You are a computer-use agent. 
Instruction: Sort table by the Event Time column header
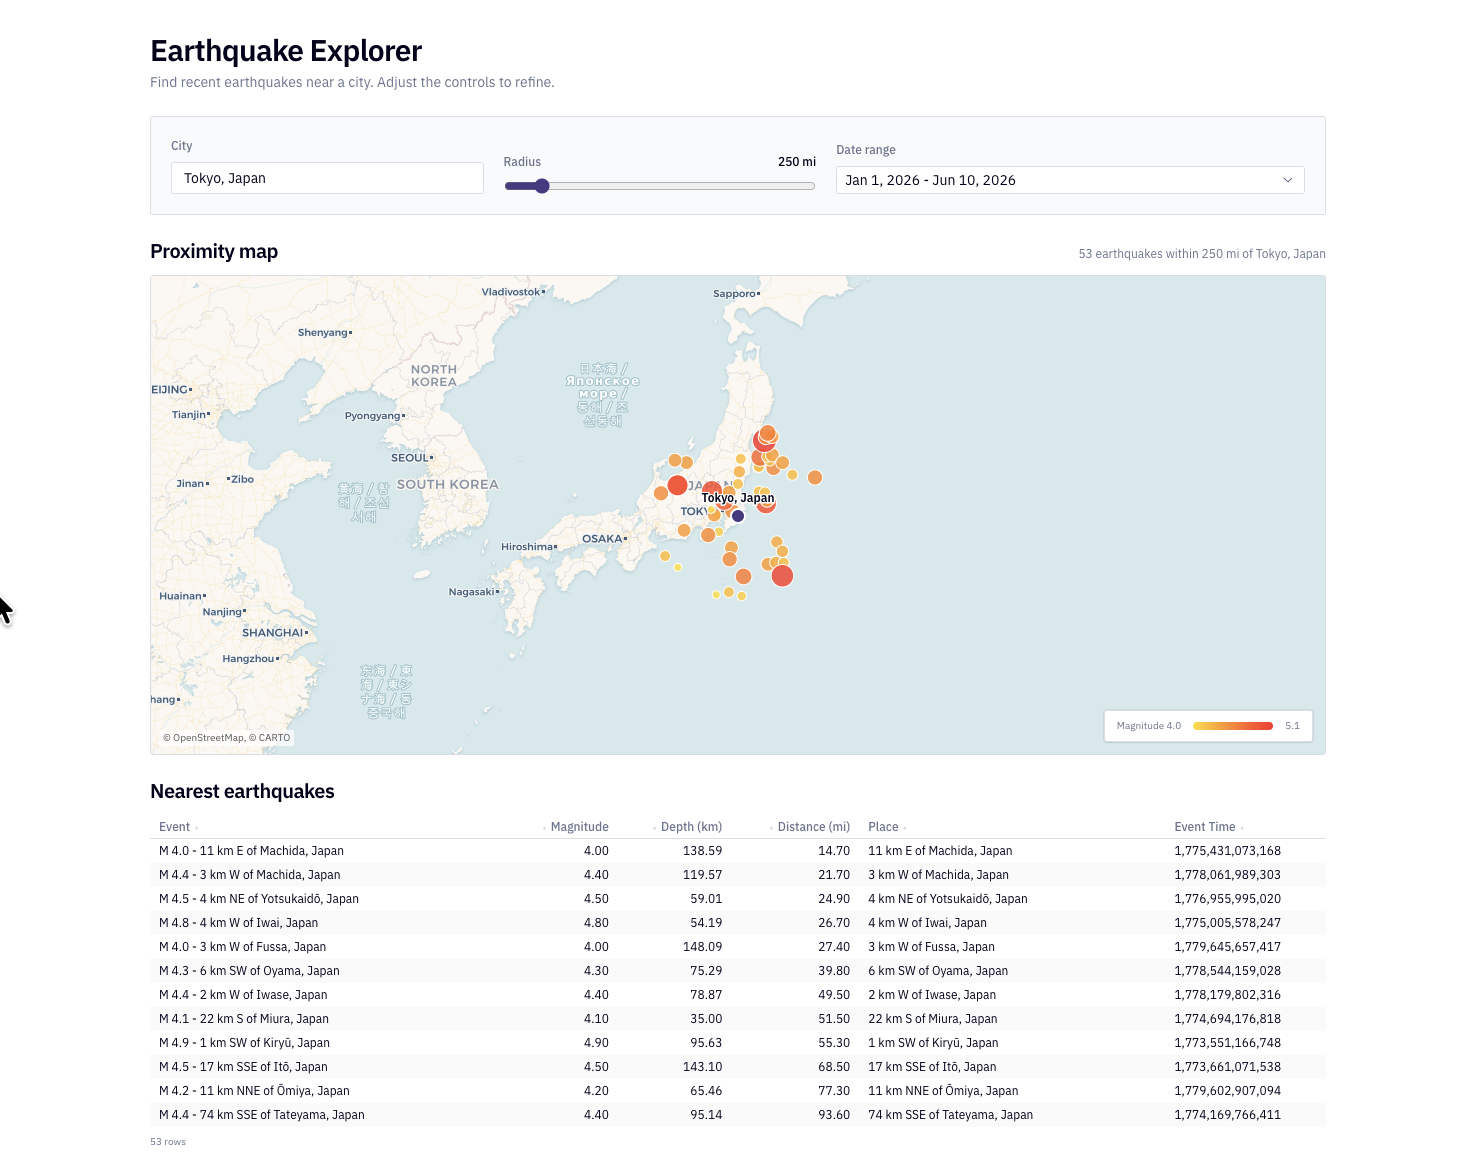point(1205,827)
